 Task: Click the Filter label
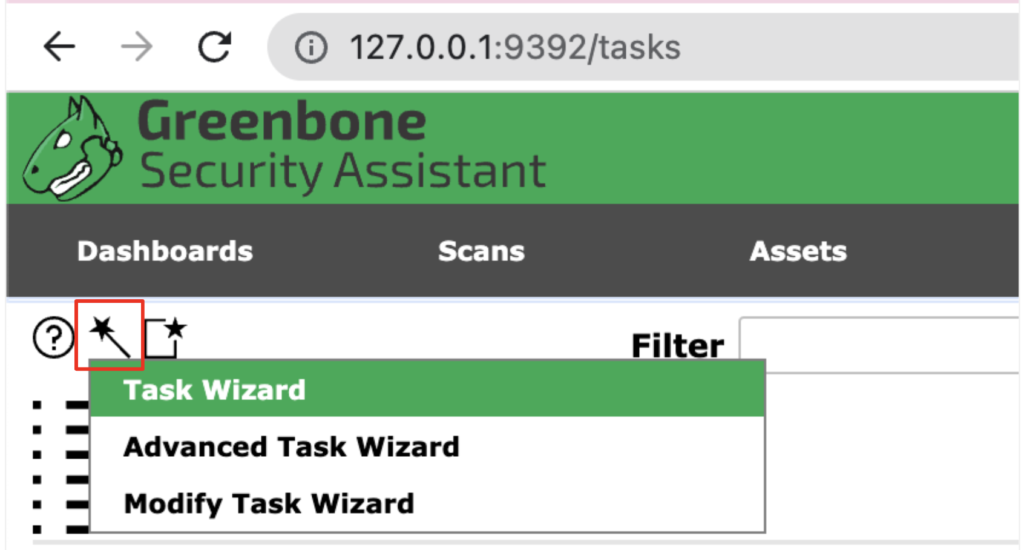[x=678, y=345]
